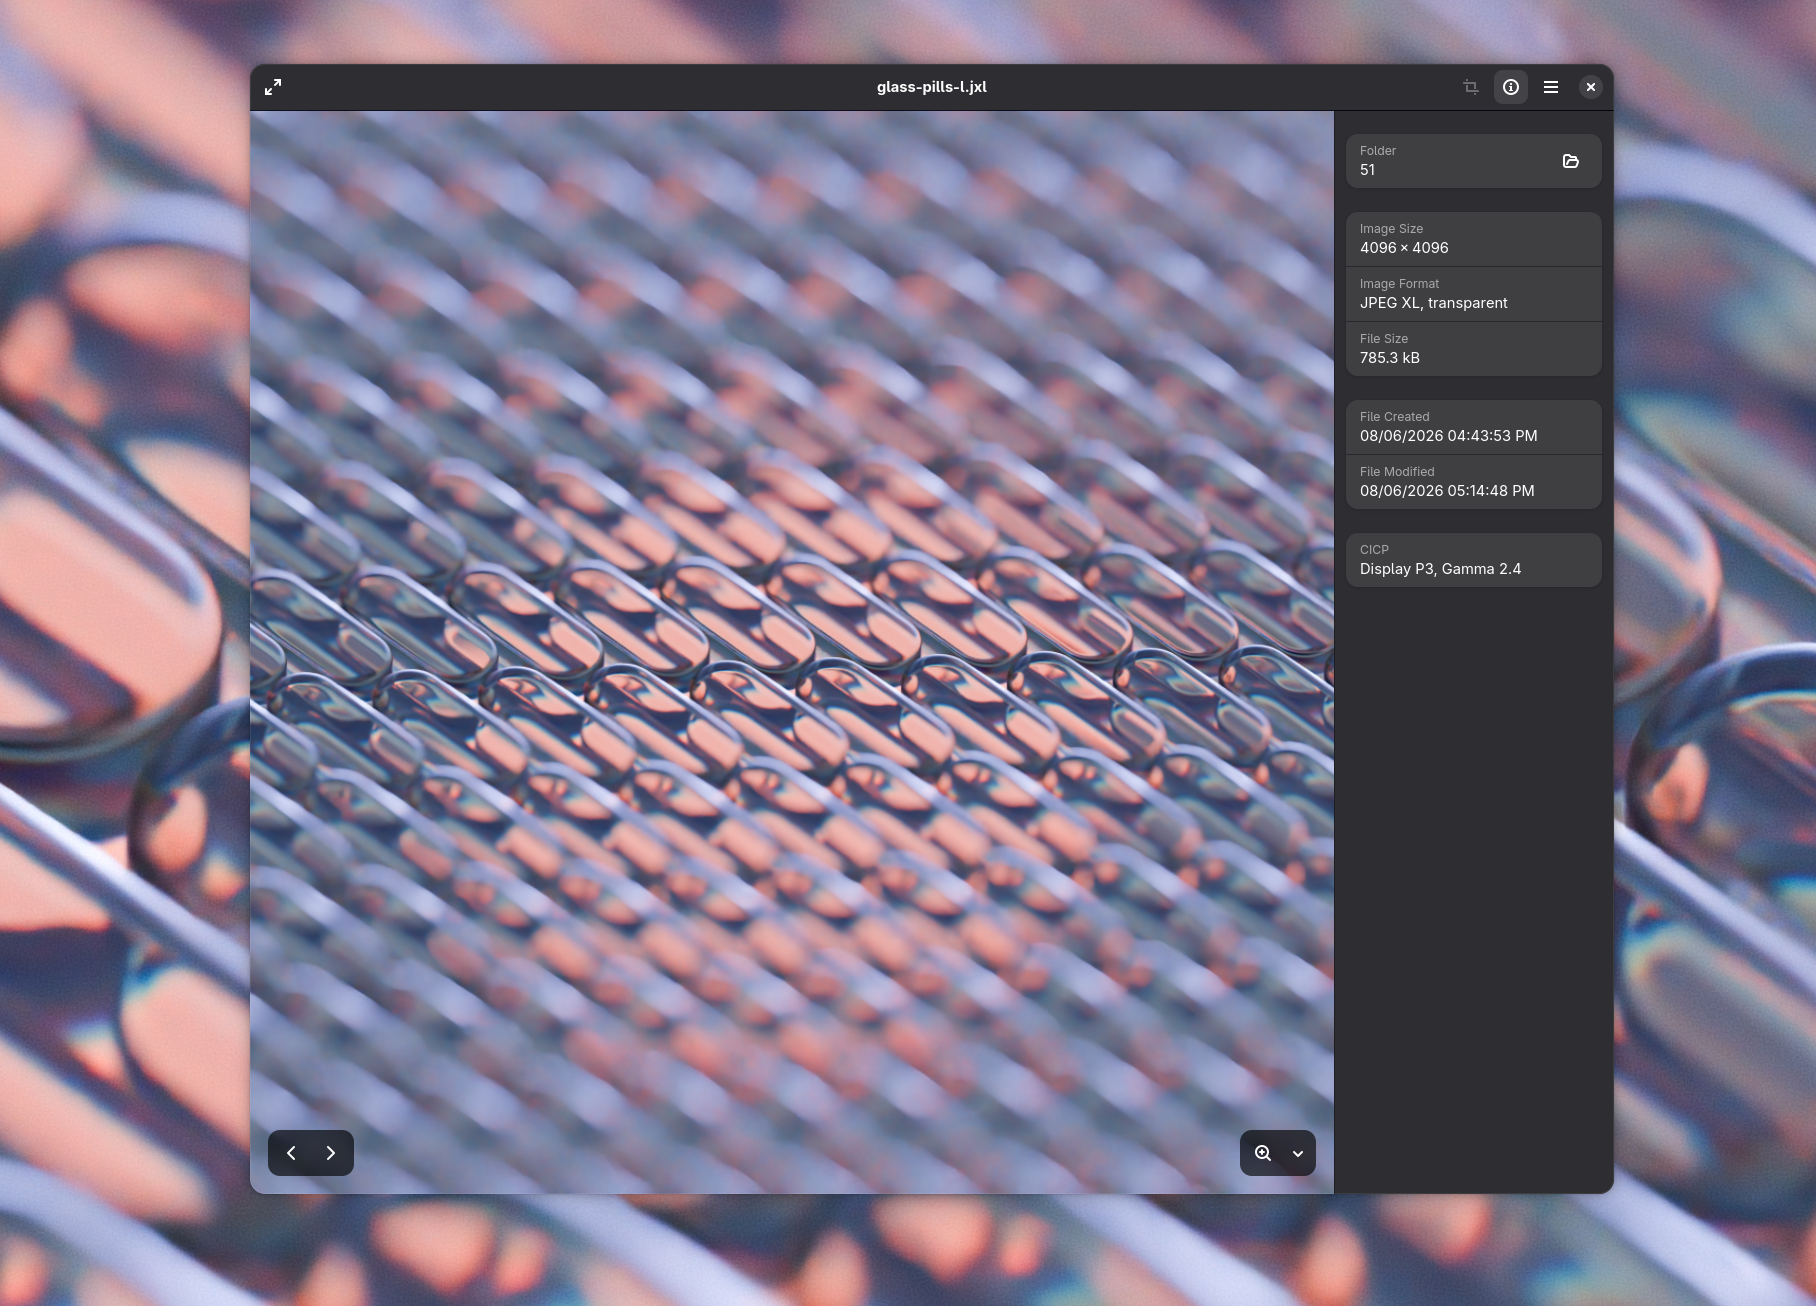
Task: Select File Created date 04:43:53 PM
Action: click(x=1449, y=436)
